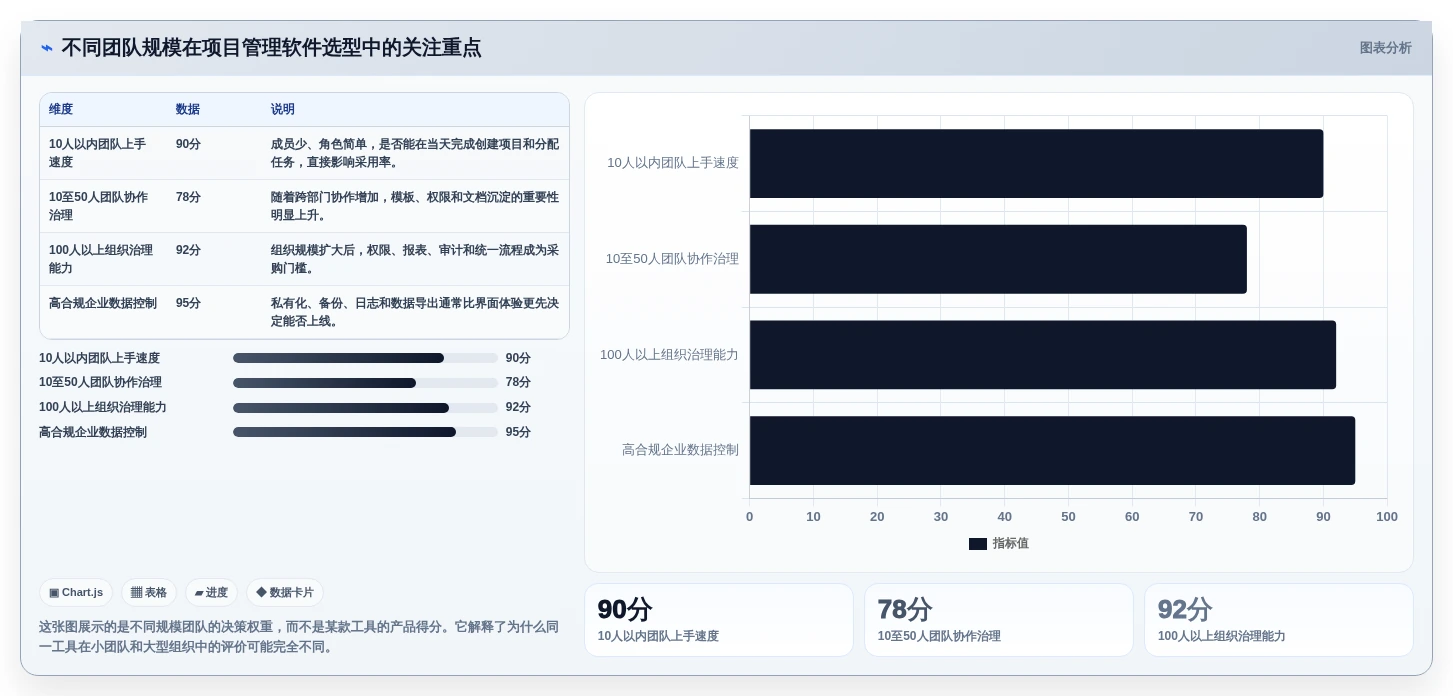The height and width of the screenshot is (696, 1453).
Task: Click the 说明 column header
Action: tap(283, 109)
